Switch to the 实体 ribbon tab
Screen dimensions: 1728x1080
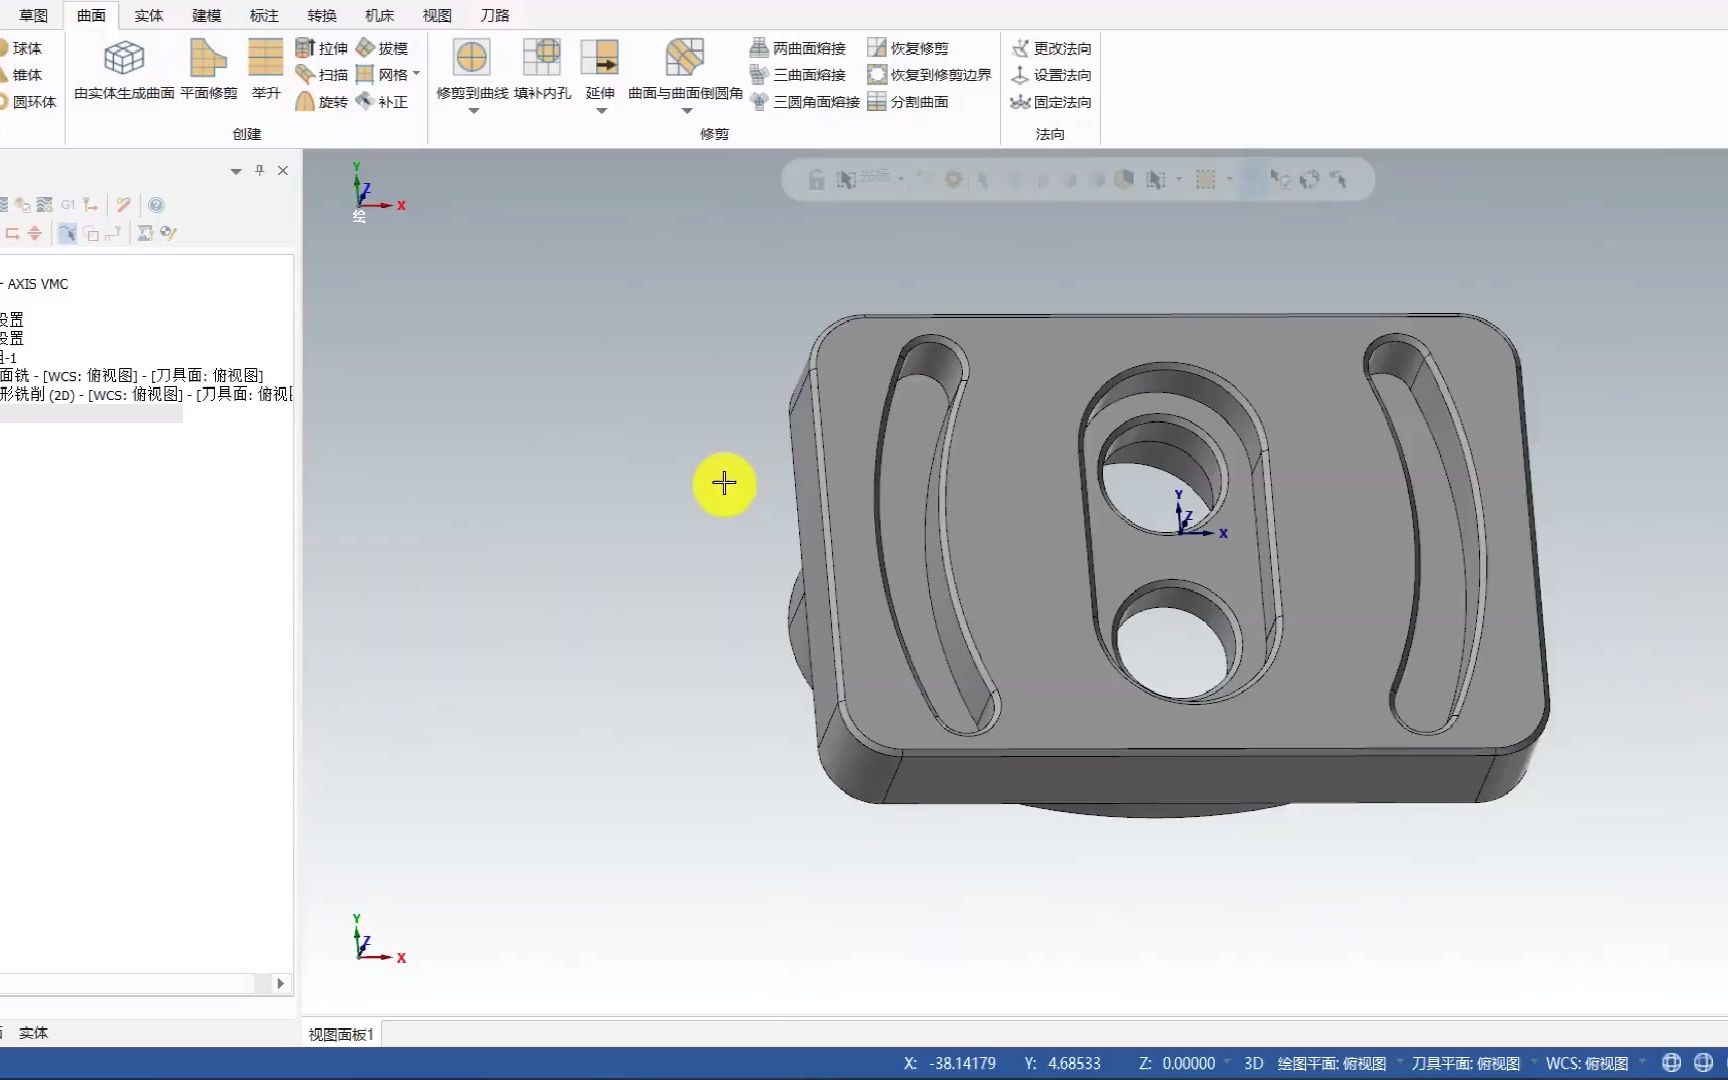(x=149, y=15)
